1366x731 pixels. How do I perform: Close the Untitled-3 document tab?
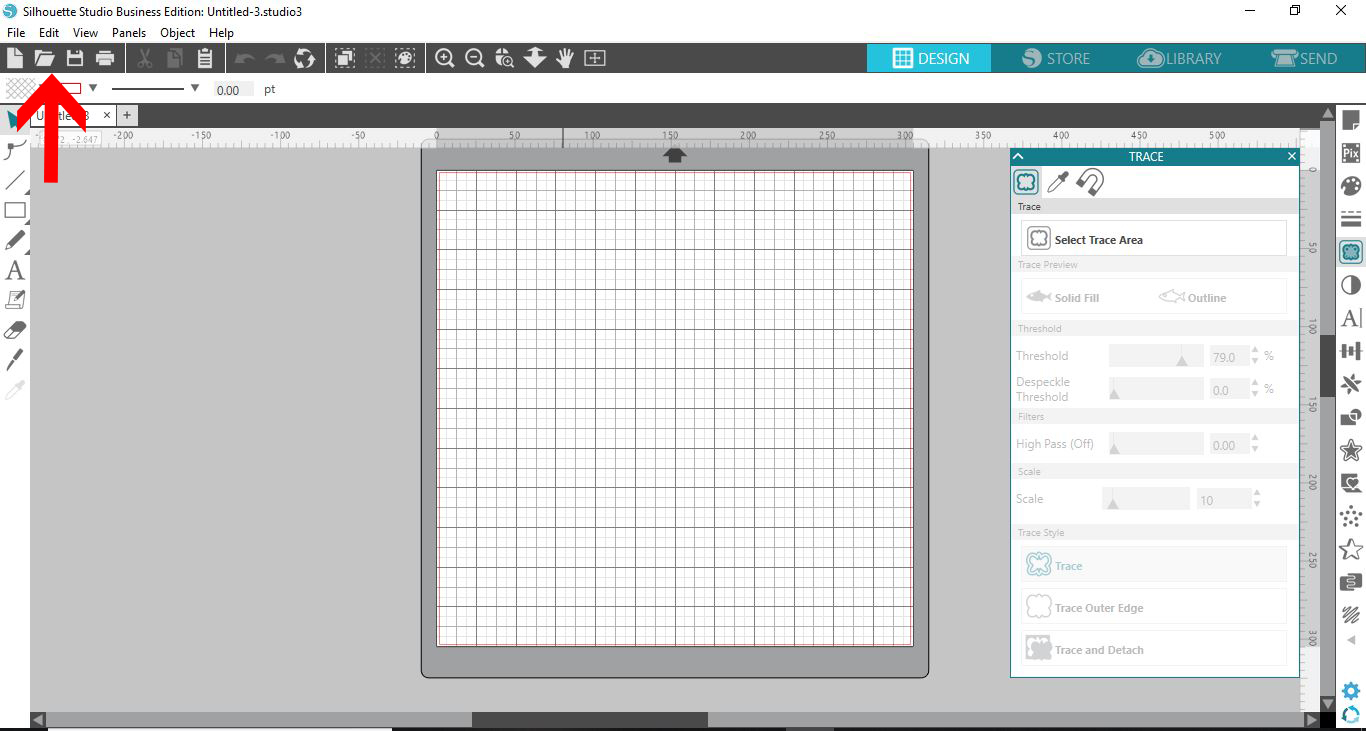coord(108,116)
